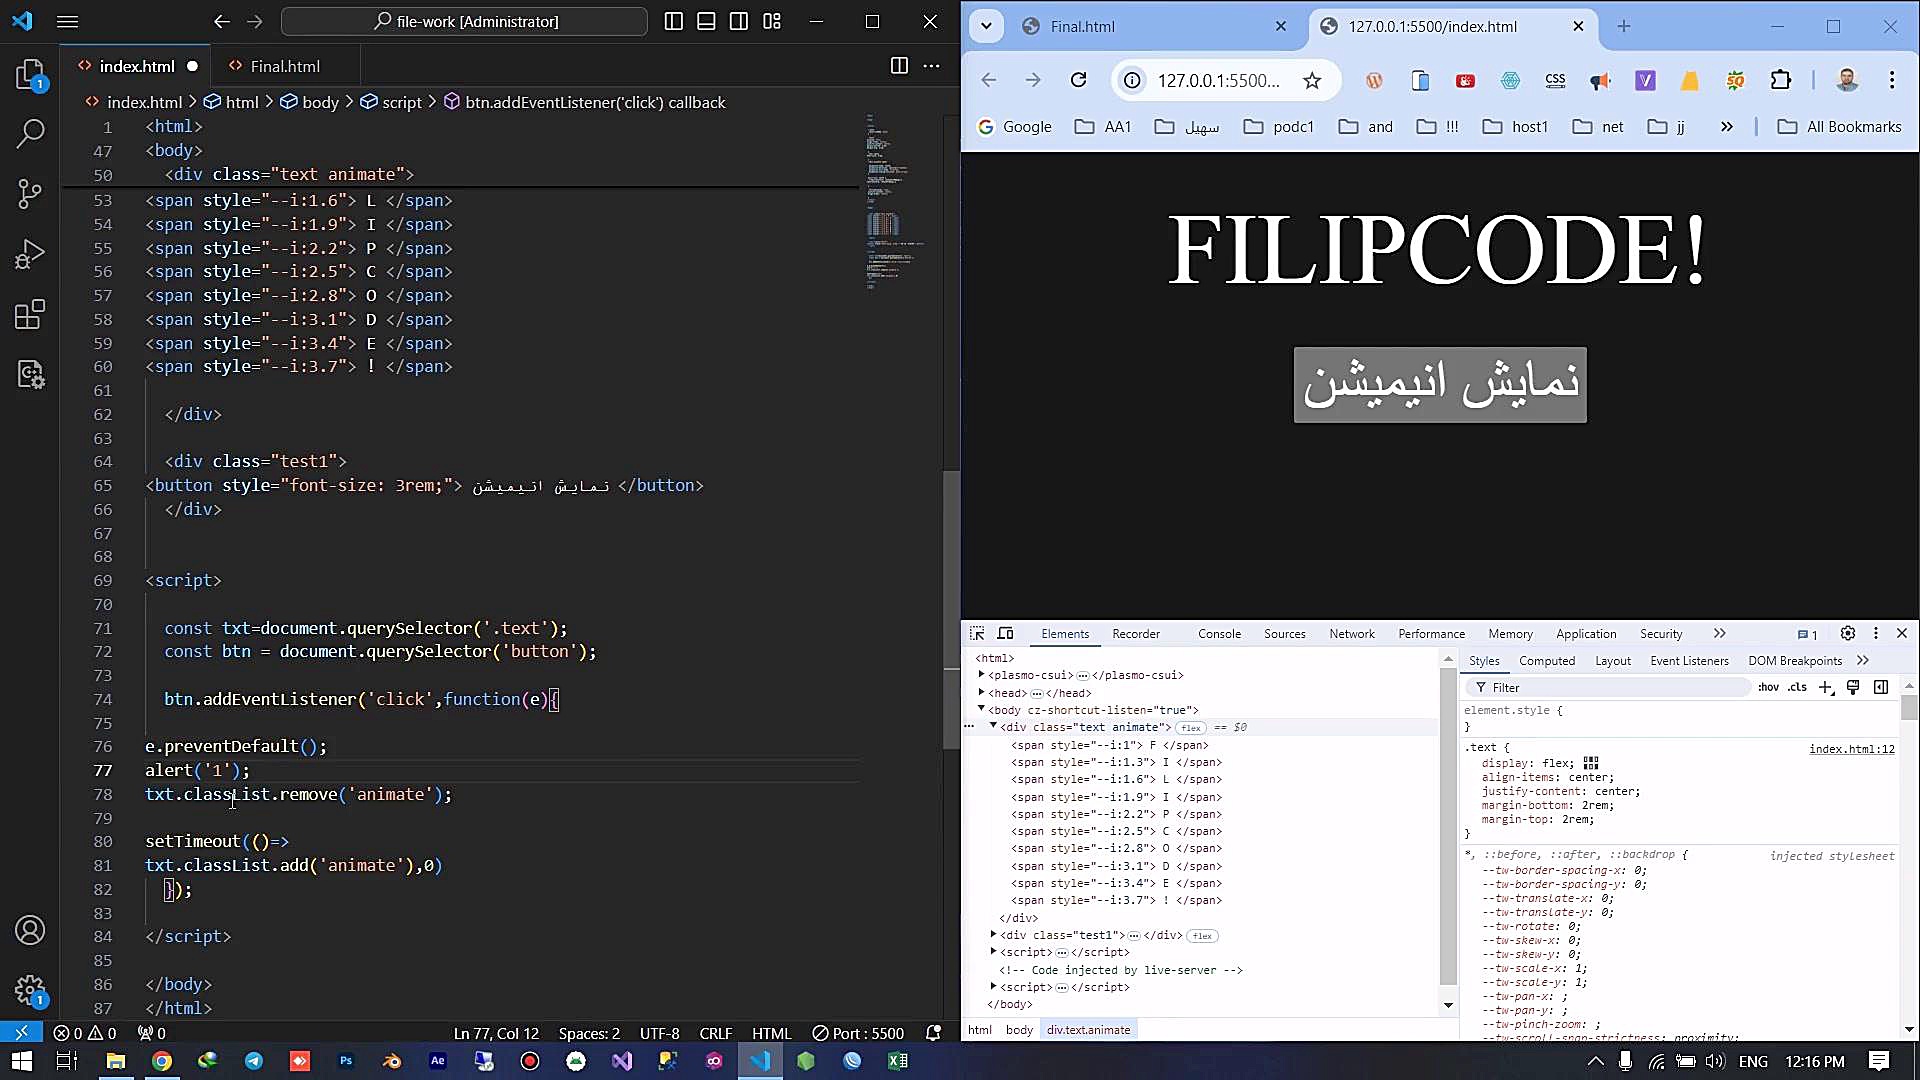Viewport: 1920px width, 1080px height.
Task: Show more Styles pane tabs chevron
Action: (1863, 660)
